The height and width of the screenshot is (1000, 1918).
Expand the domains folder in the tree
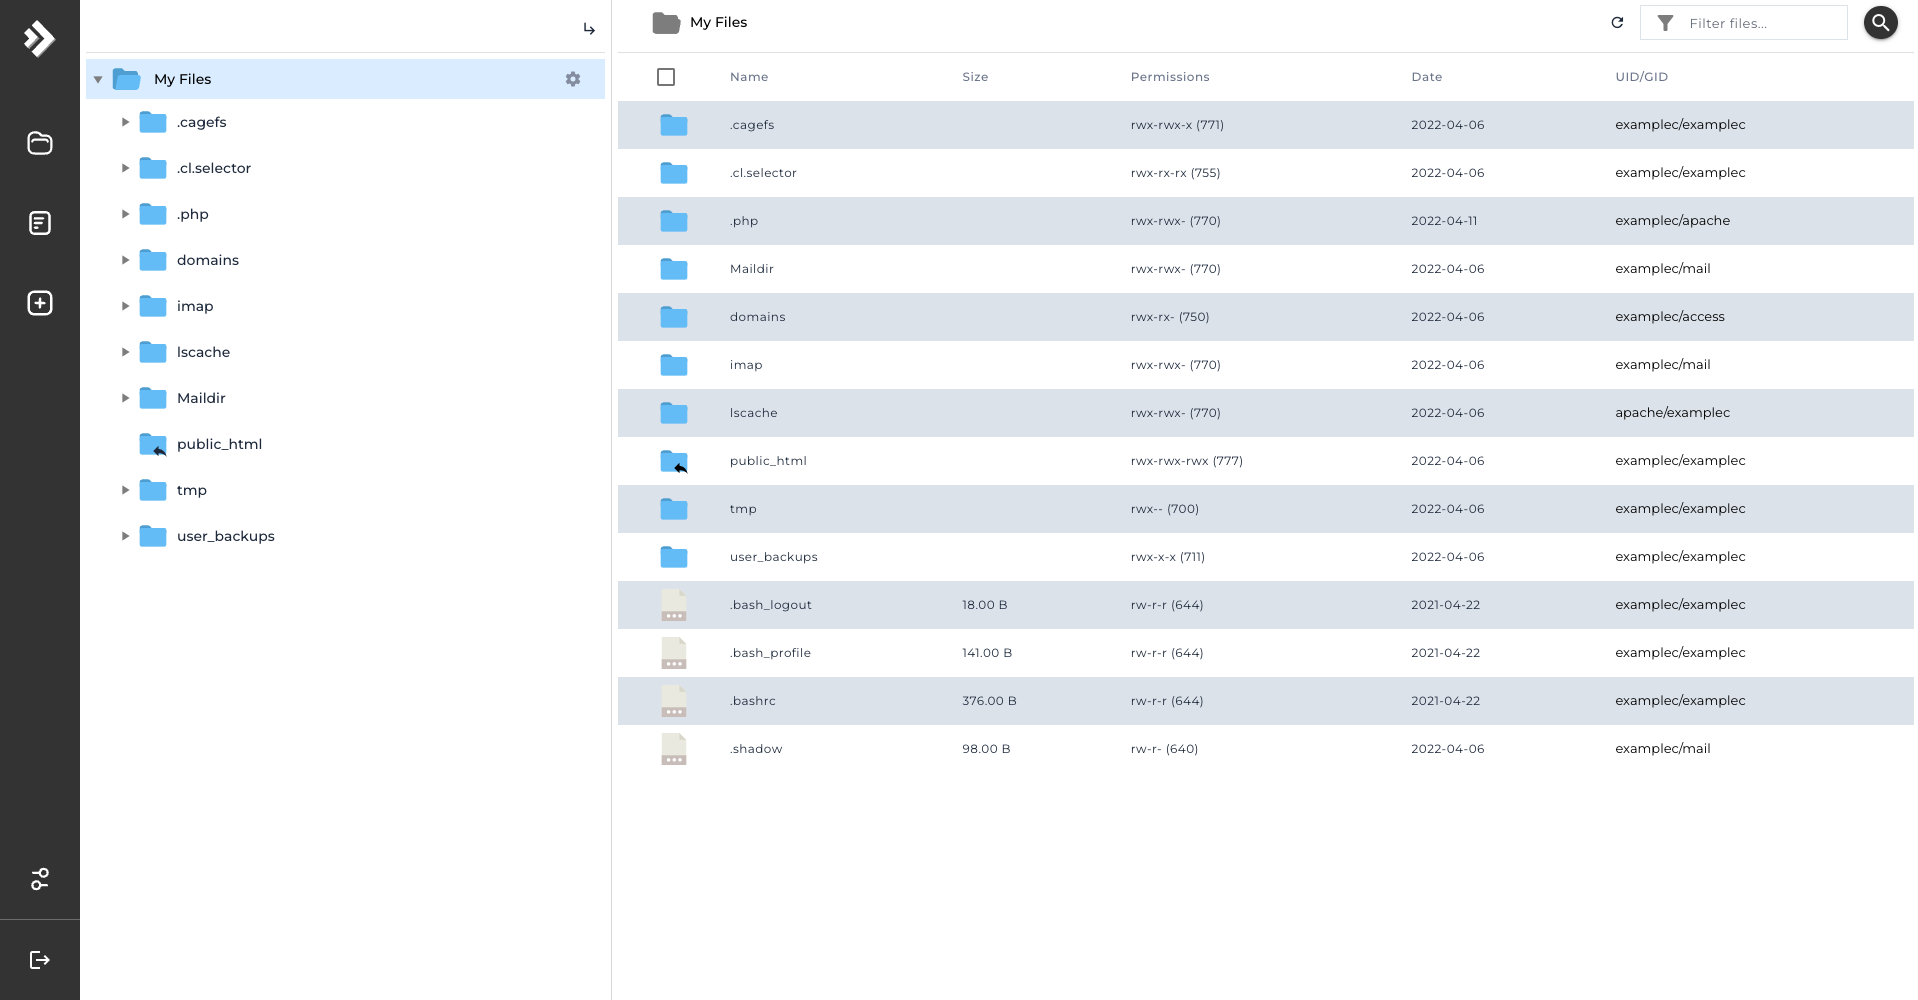125,260
